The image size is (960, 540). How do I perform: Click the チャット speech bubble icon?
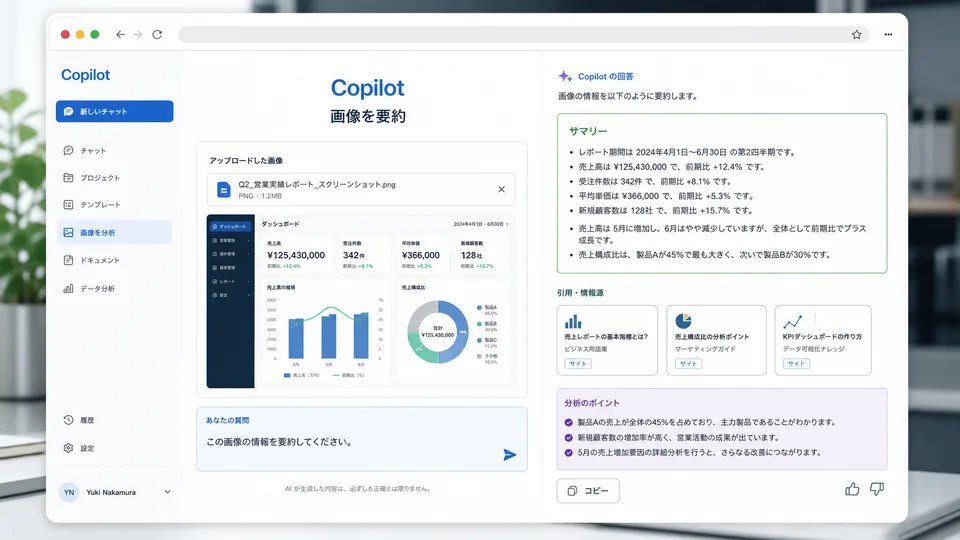pos(68,151)
